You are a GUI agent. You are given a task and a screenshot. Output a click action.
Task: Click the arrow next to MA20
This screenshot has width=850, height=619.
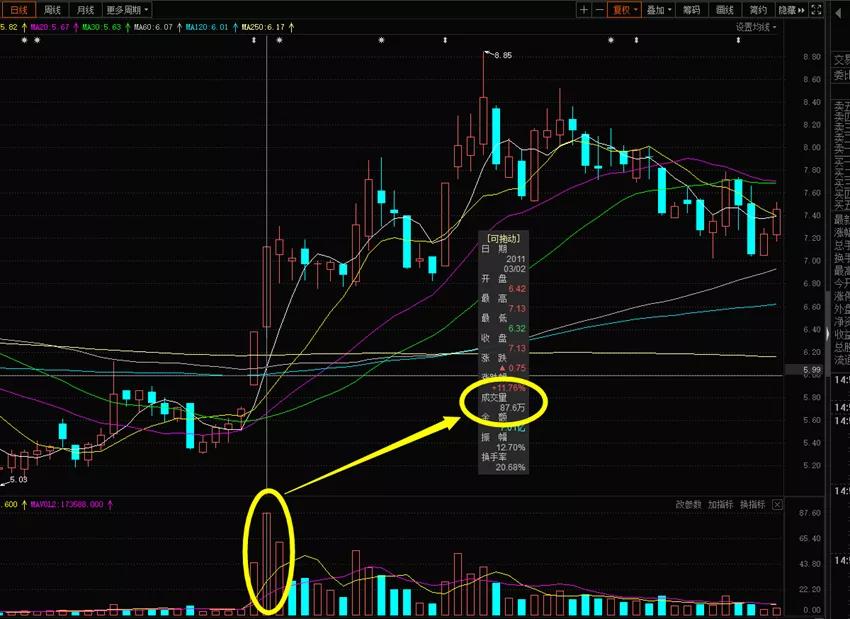[76, 27]
